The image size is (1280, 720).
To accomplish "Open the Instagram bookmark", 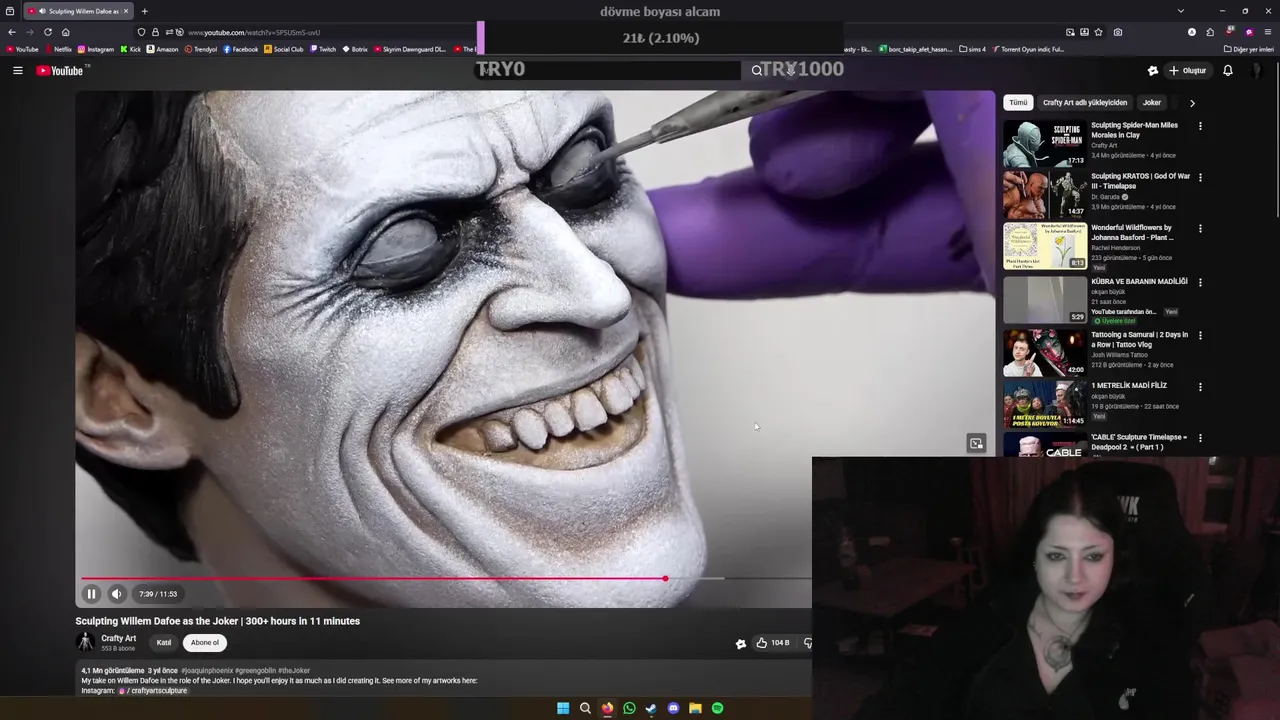I will [x=96, y=49].
